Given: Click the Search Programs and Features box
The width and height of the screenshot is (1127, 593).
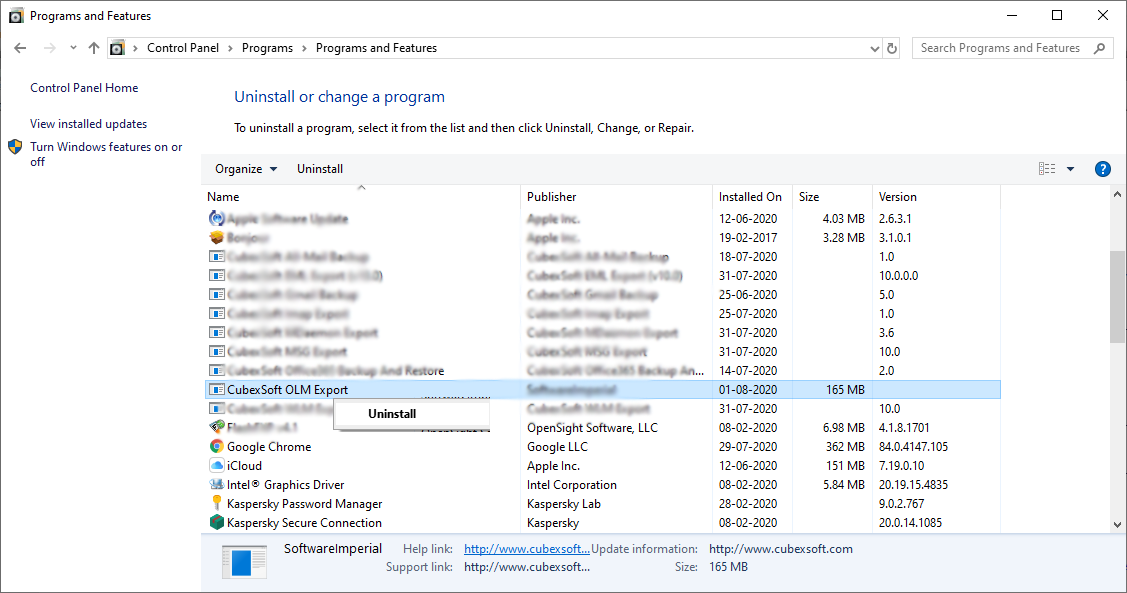Looking at the screenshot, I should [1000, 48].
